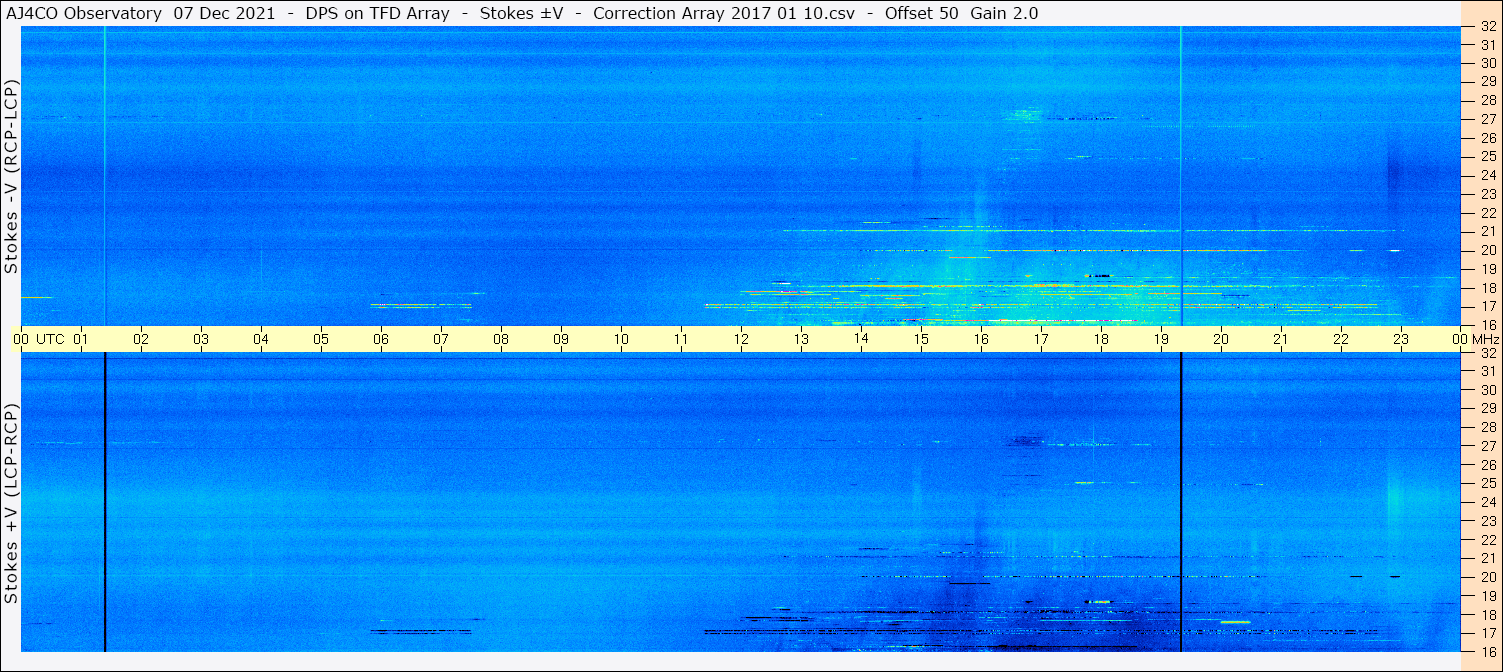This screenshot has height=672, width=1503.
Task: Pick the 15 hour tick on UTC axis
Action: [x=921, y=339]
